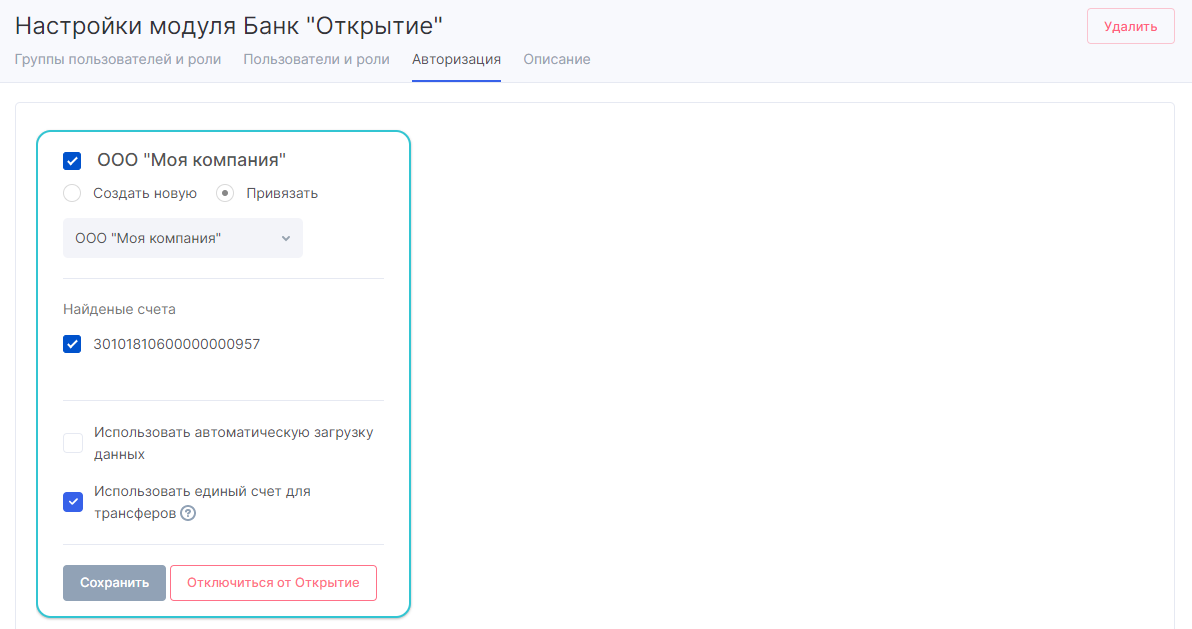Viewport: 1192px width, 629px height.
Task: Open the ООО "Моя компания" company dropdown
Action: click(182, 238)
